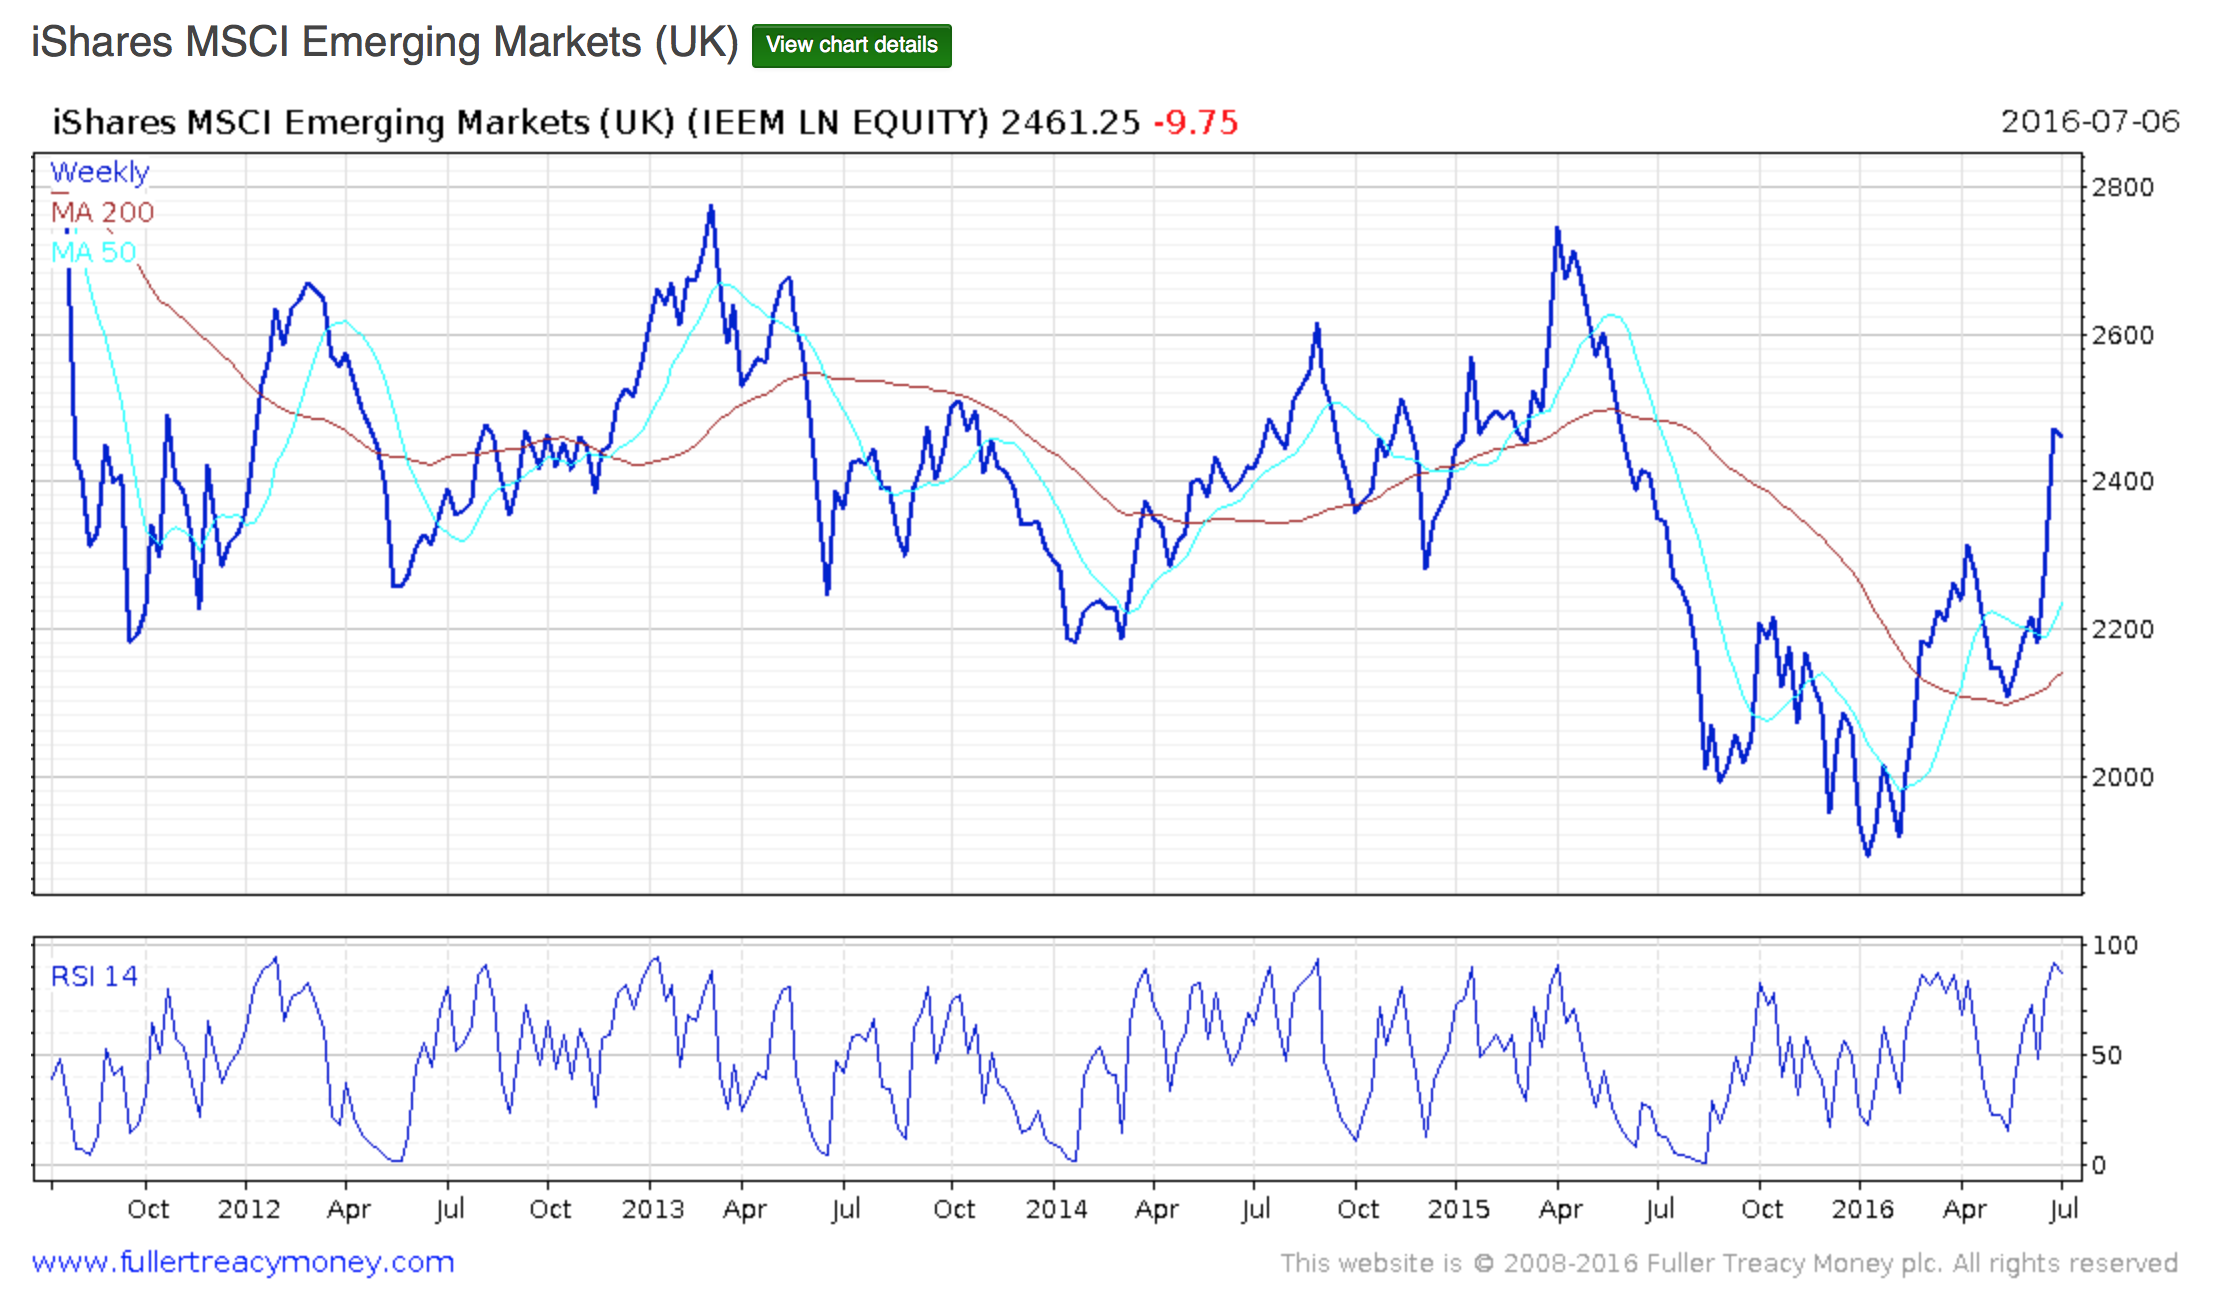This screenshot has height=1306, width=2218.
Task: Click the 2015 date axis label
Action: [1458, 1209]
